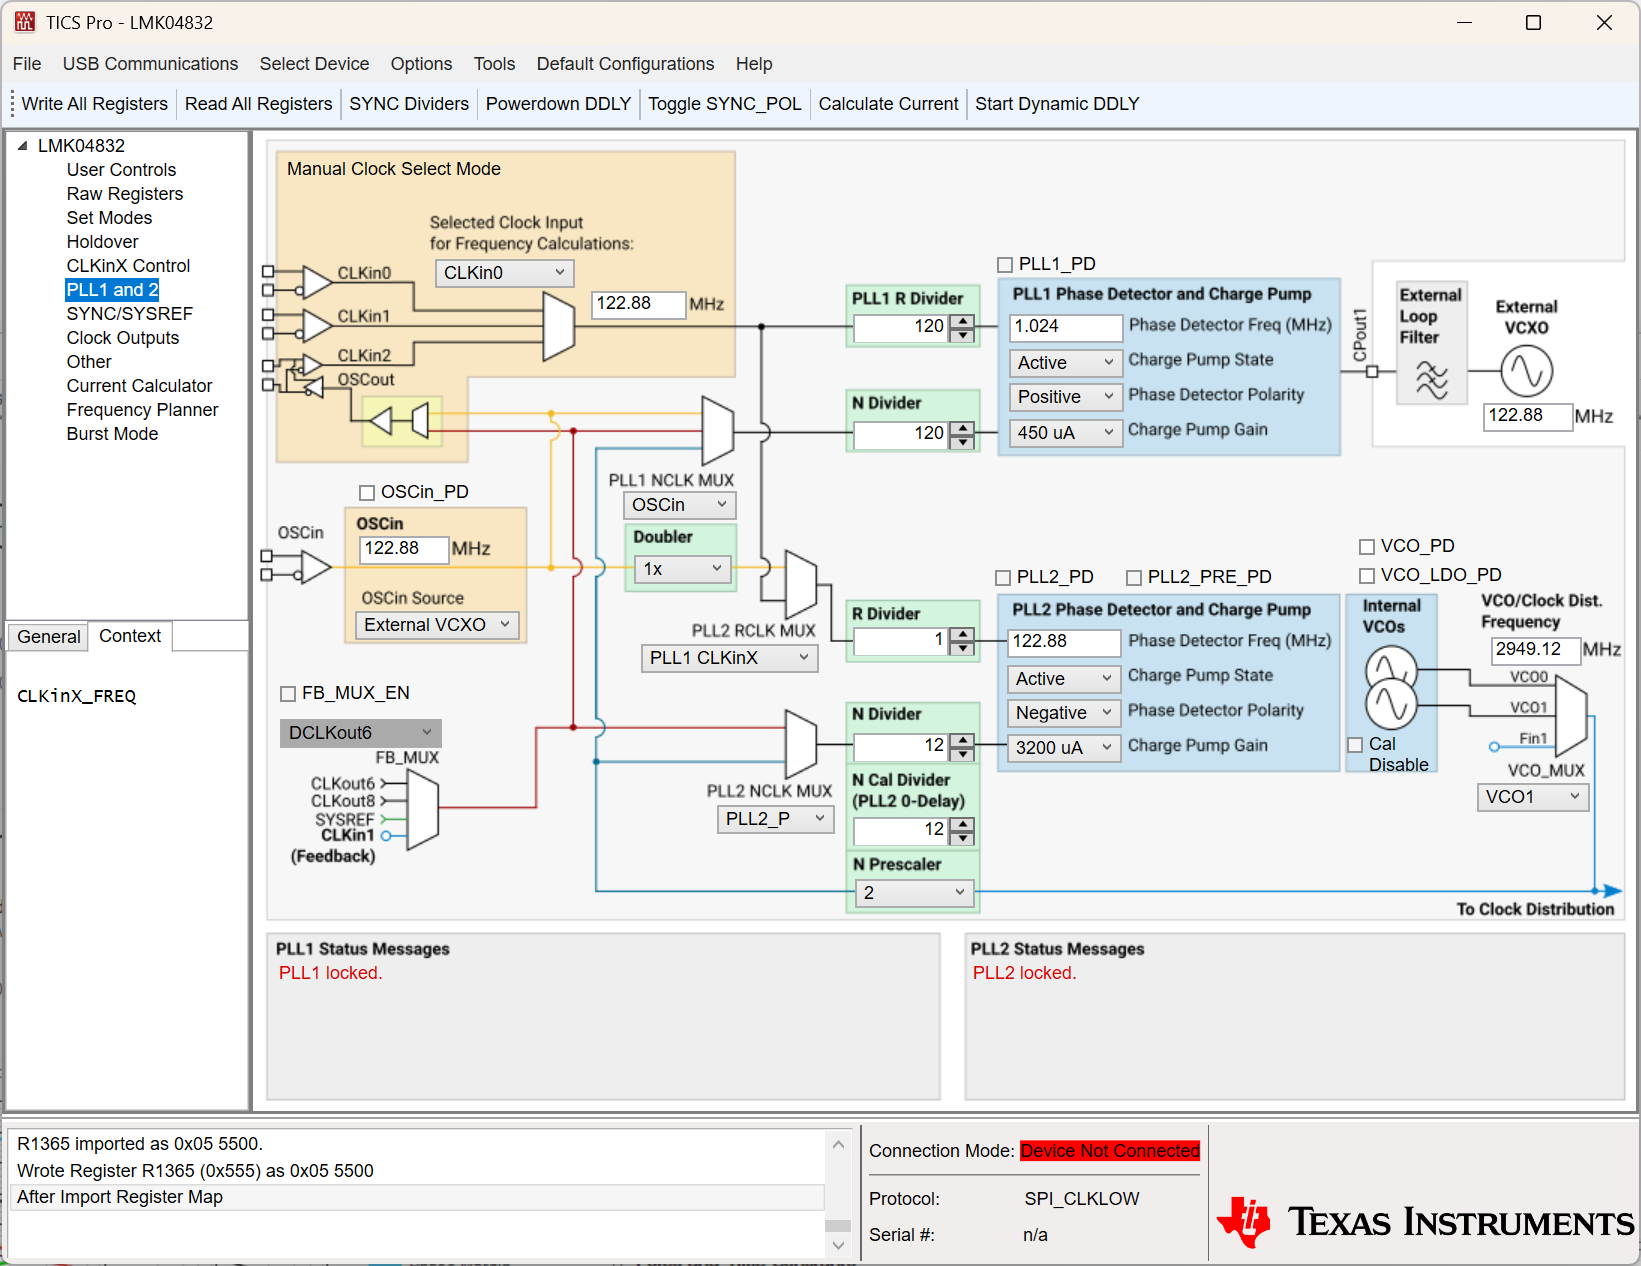Enable the PLL1_PD checkbox
Screen dimensions: 1641x1266
click(x=1005, y=265)
